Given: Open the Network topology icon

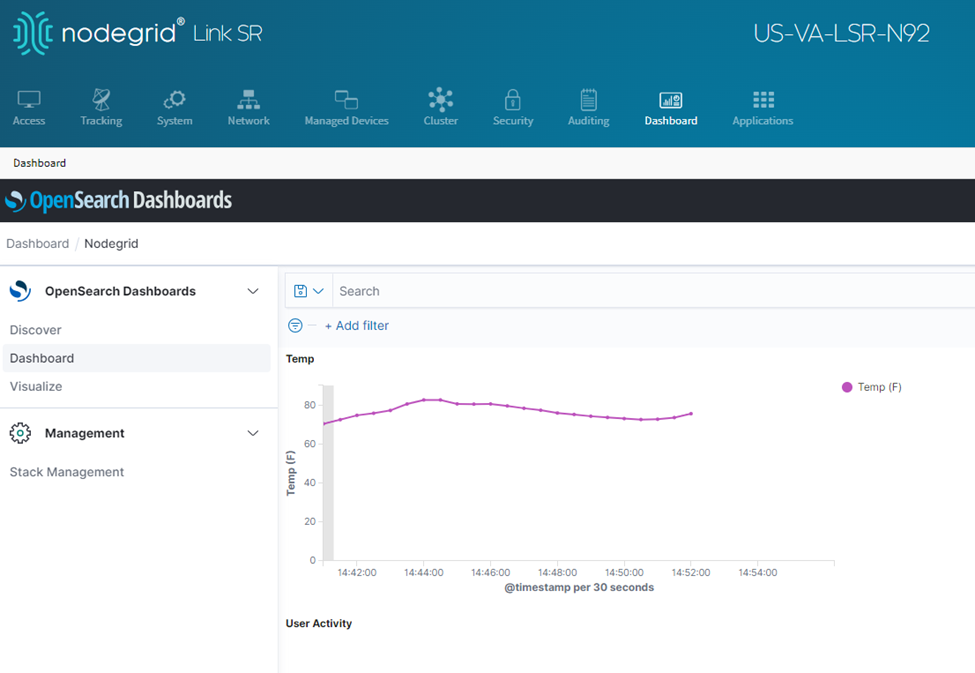Looking at the screenshot, I should [x=248, y=99].
